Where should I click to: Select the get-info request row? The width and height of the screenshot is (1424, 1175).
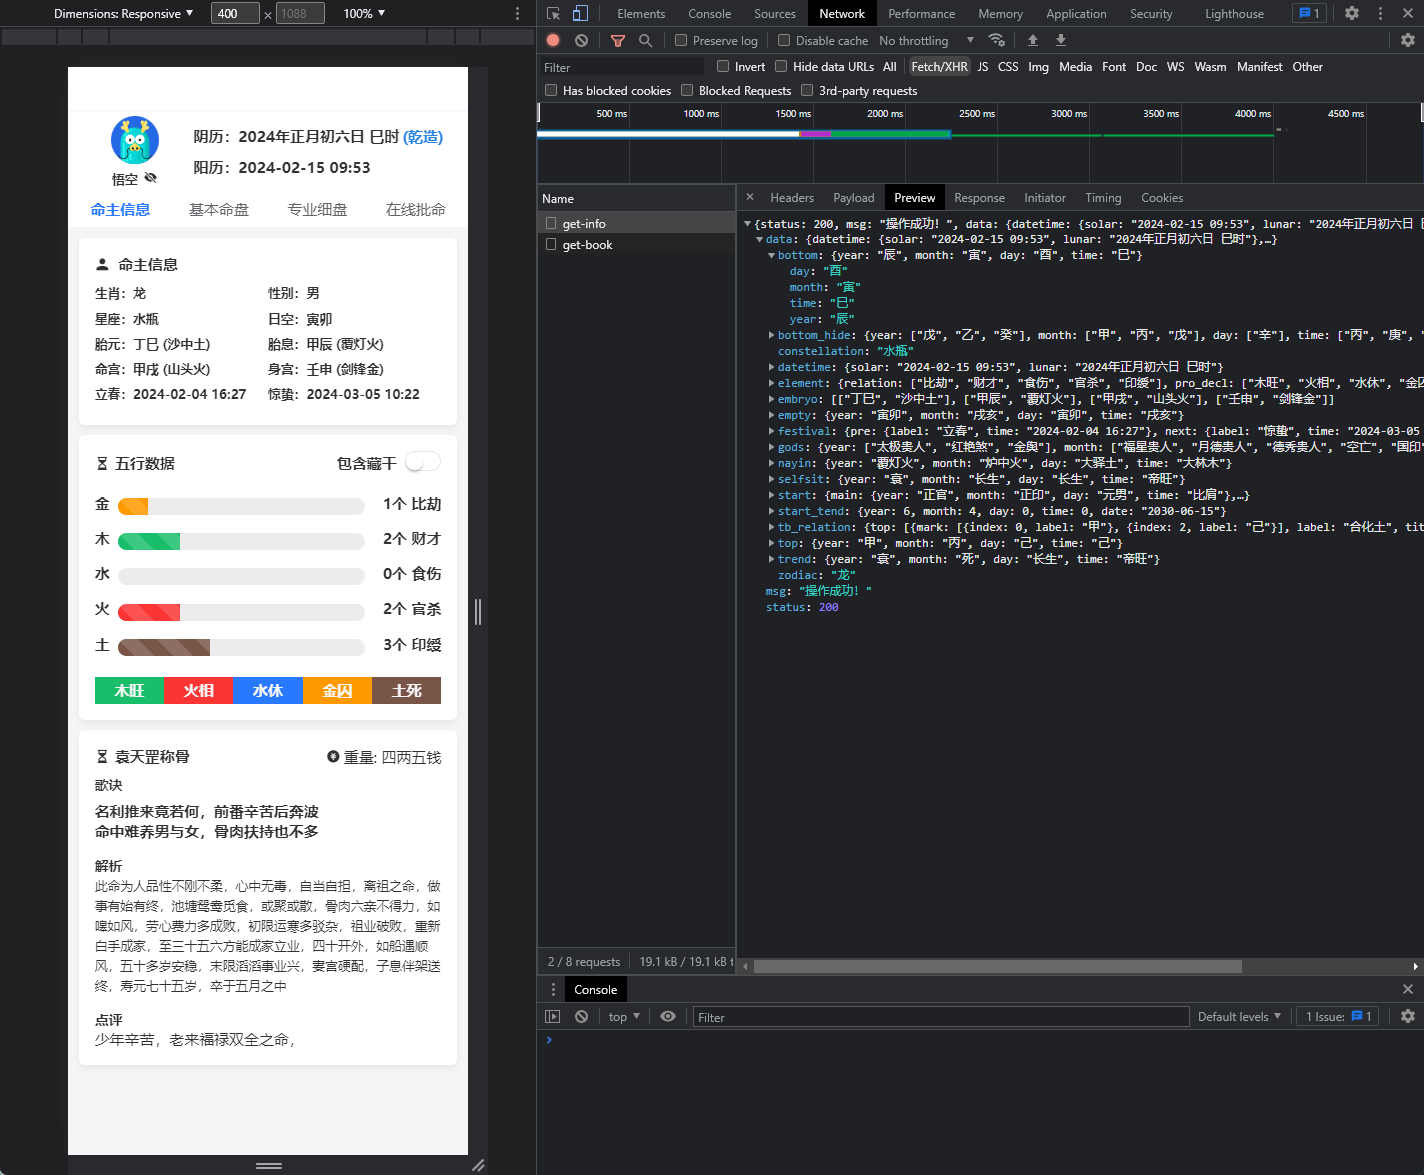[637, 223]
